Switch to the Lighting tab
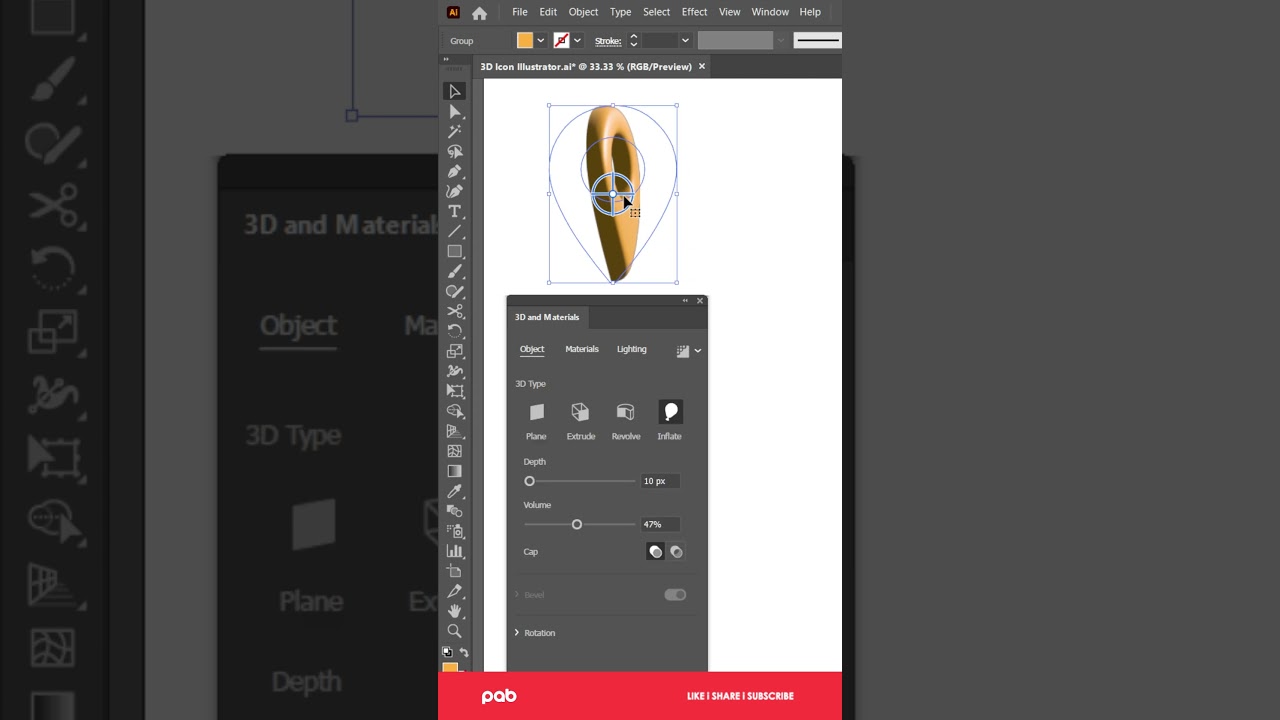This screenshot has height=720, width=1280. tap(632, 349)
